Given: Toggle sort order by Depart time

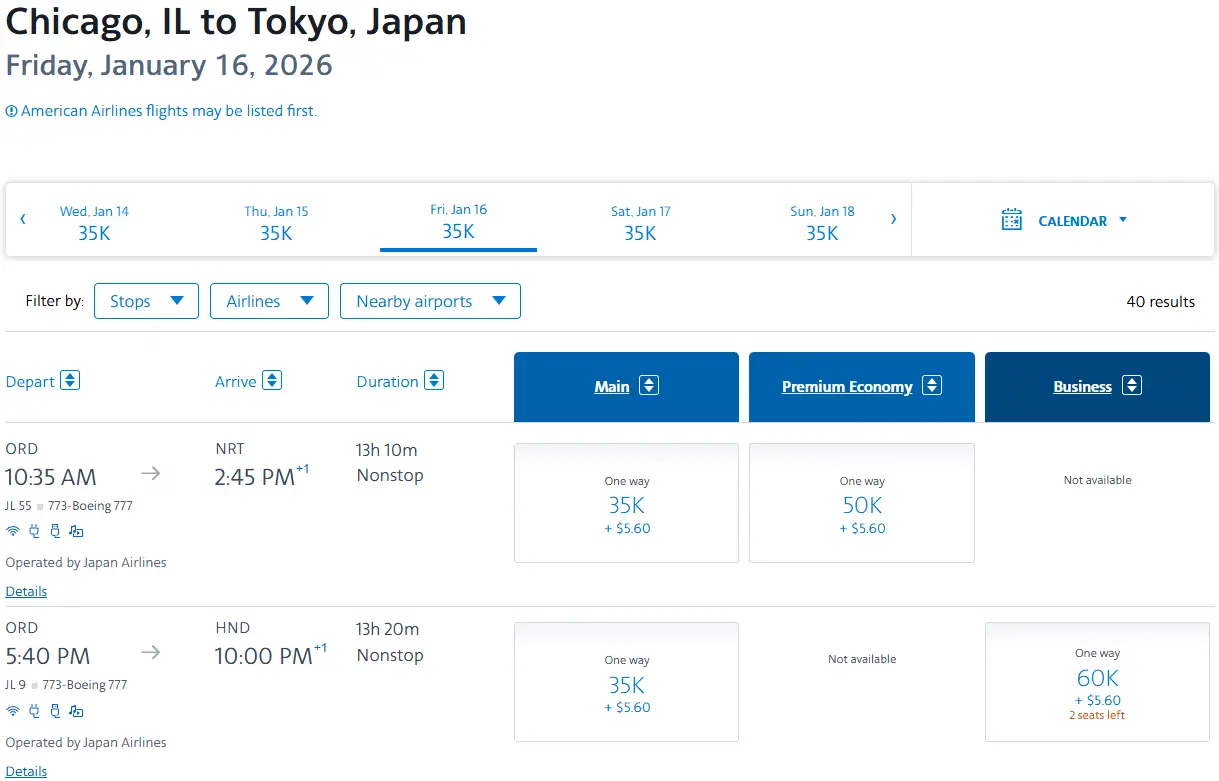Looking at the screenshot, I should (x=69, y=381).
